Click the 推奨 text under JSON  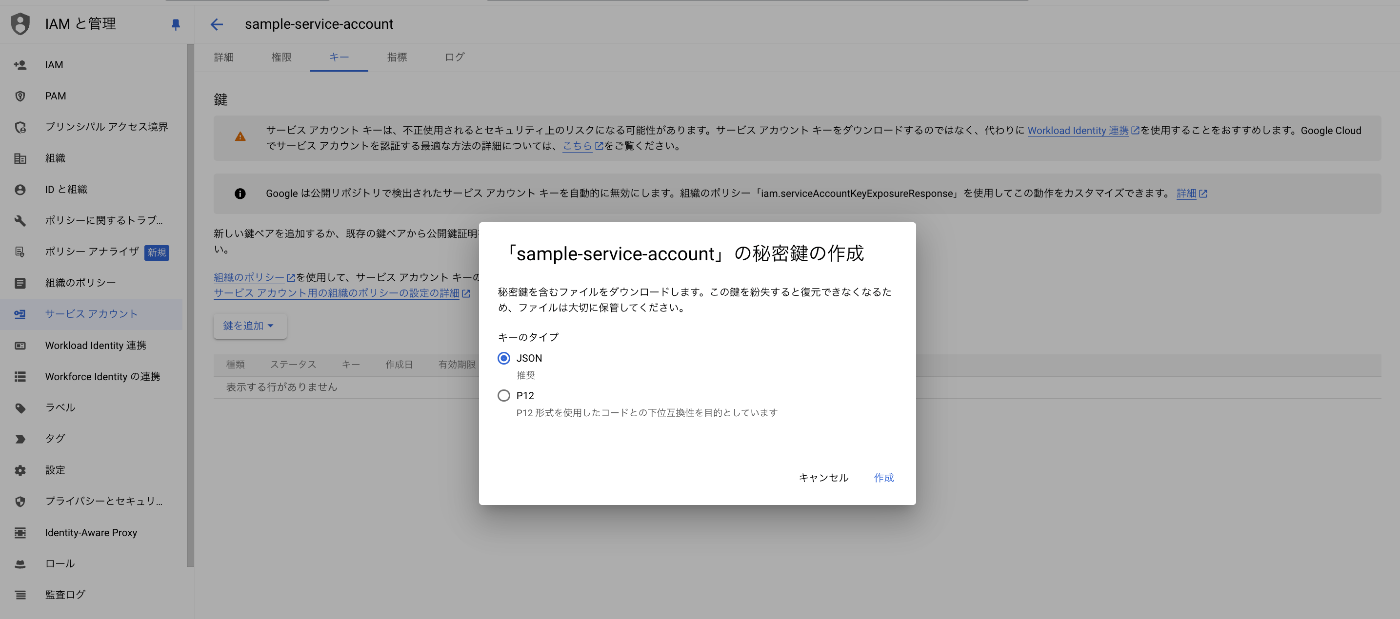coord(525,375)
